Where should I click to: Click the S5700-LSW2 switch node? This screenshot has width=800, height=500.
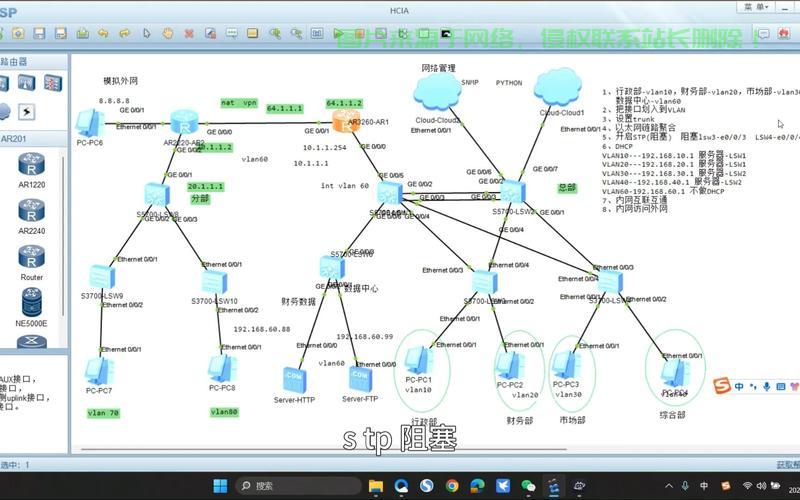click(x=513, y=192)
